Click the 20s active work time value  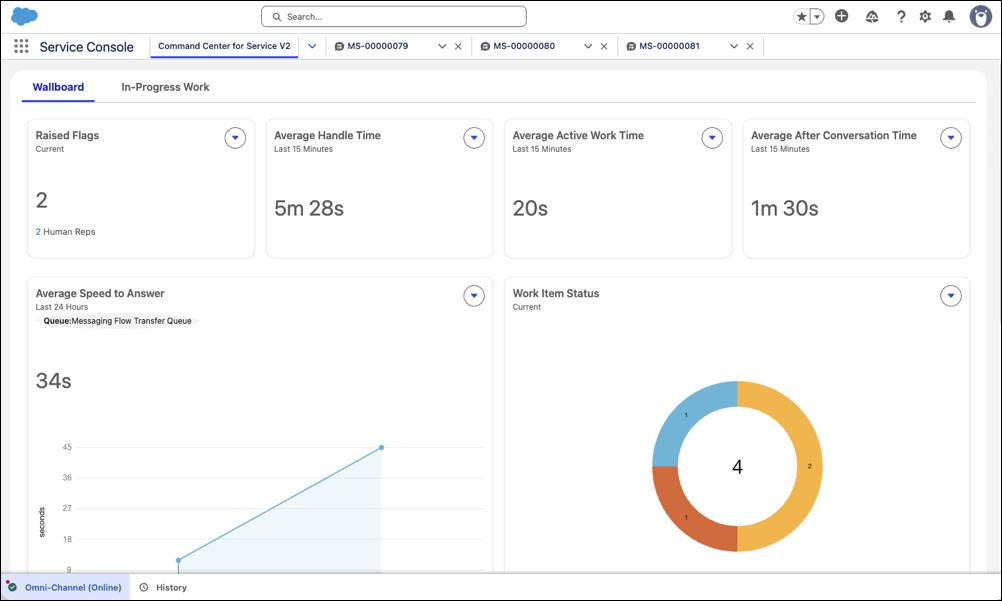click(530, 208)
